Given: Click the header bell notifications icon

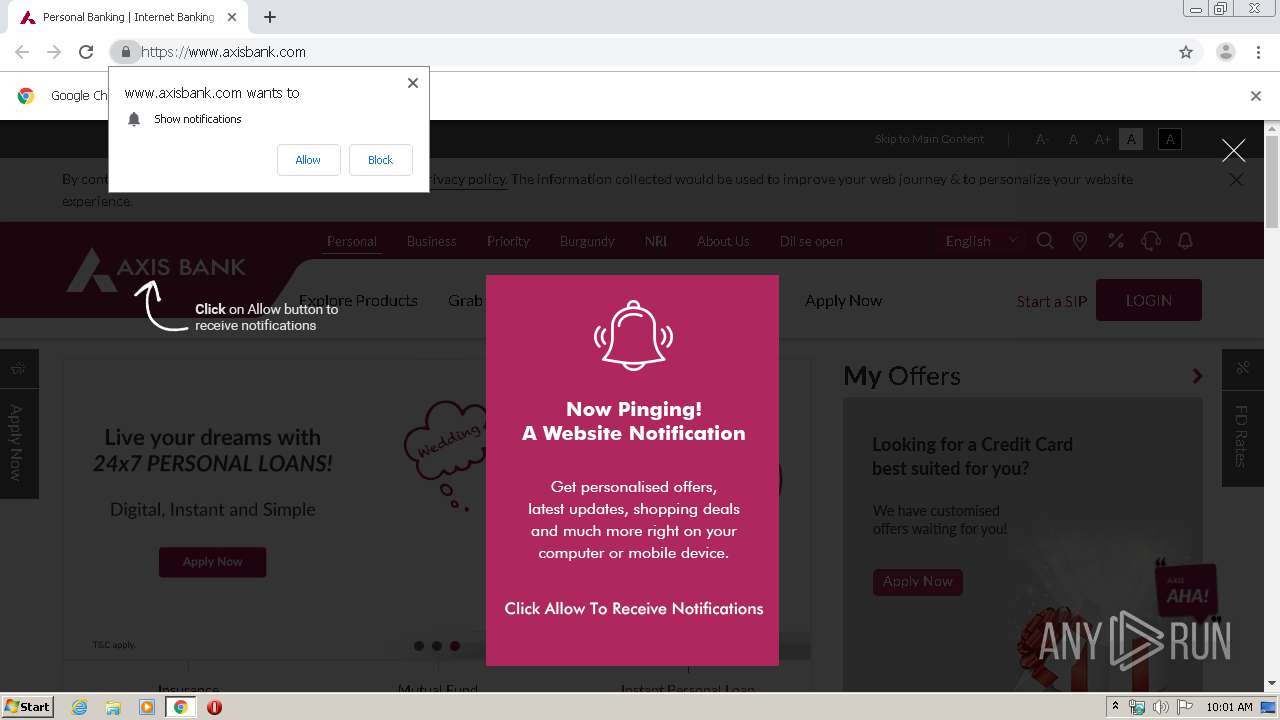Looking at the screenshot, I should [x=1185, y=241].
